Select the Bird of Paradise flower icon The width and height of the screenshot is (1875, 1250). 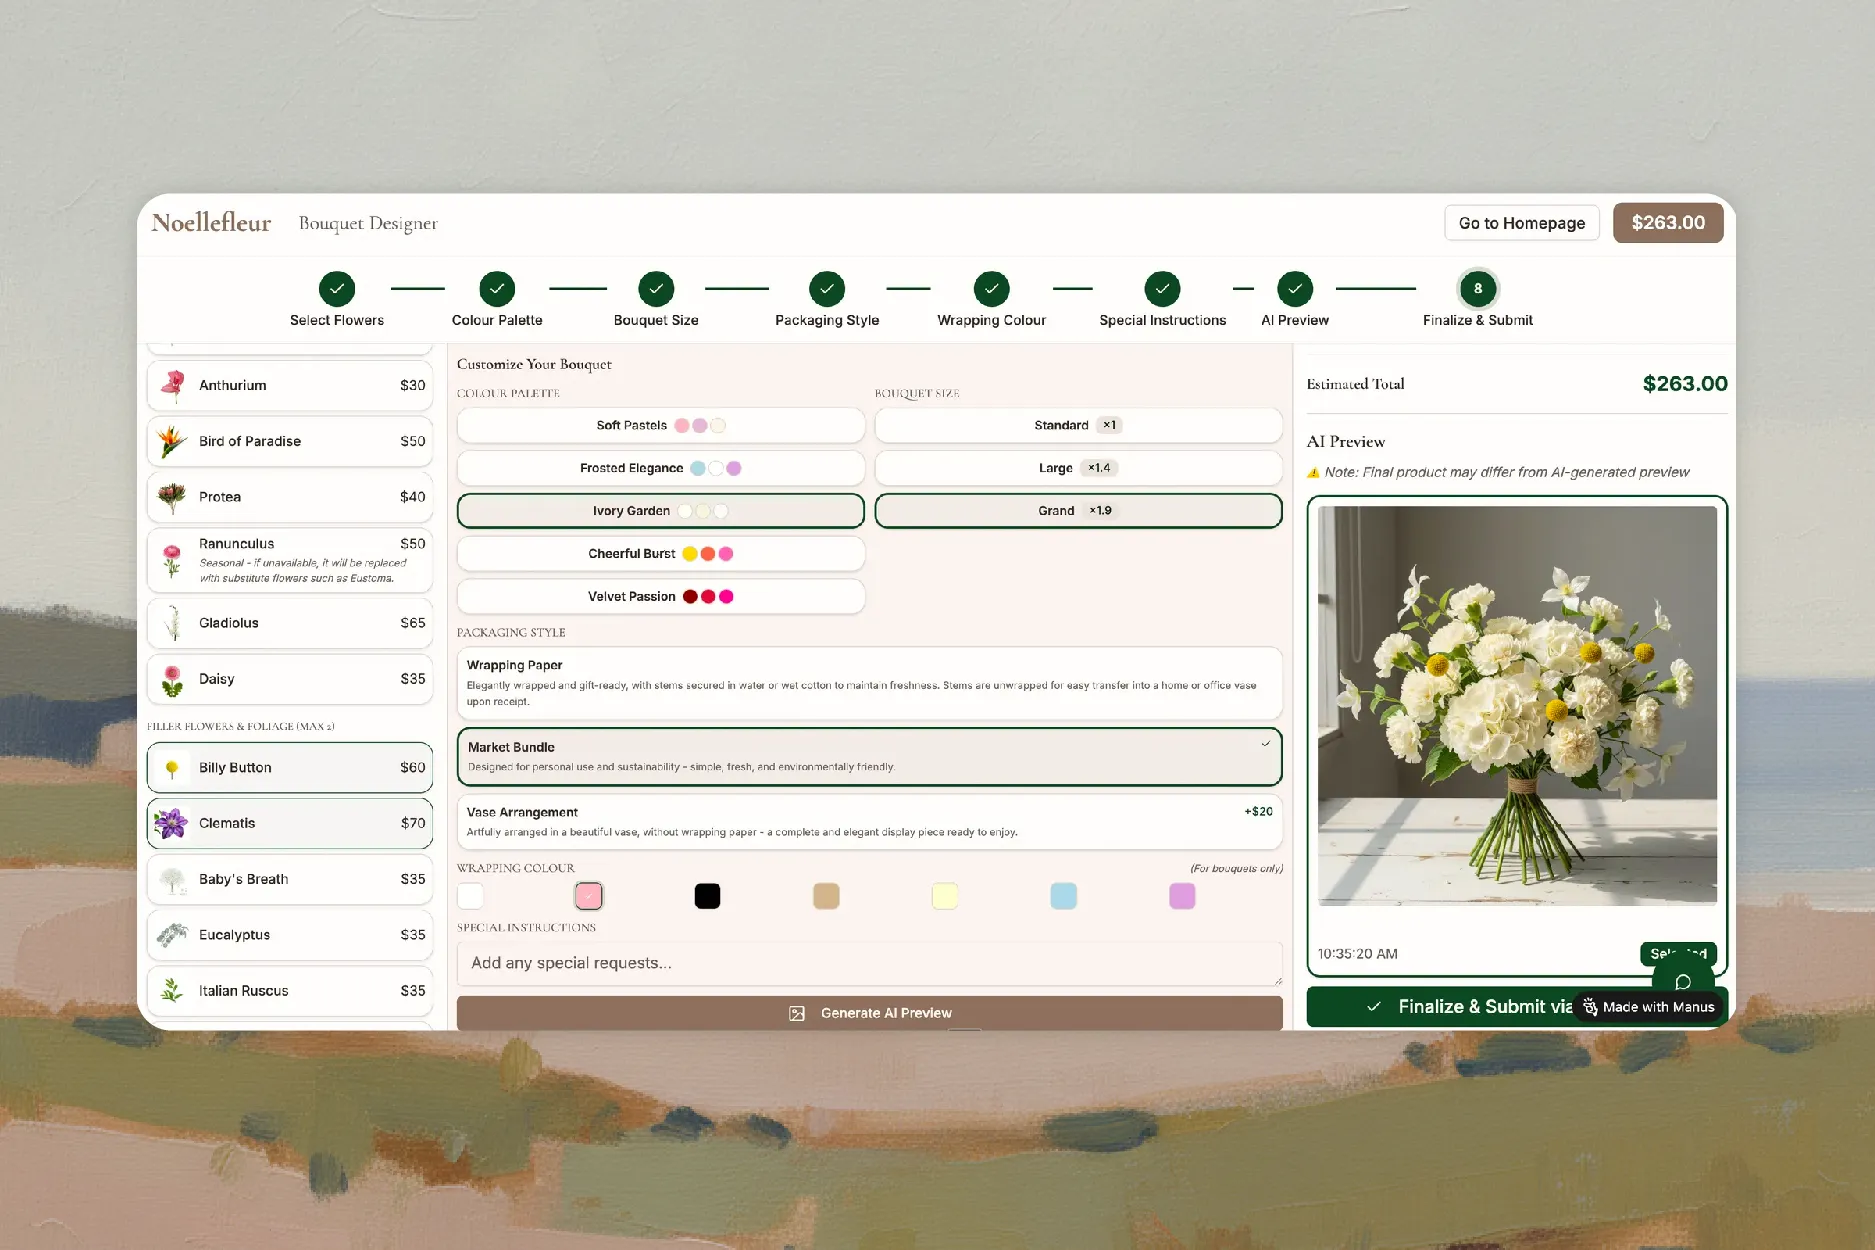tap(173, 441)
